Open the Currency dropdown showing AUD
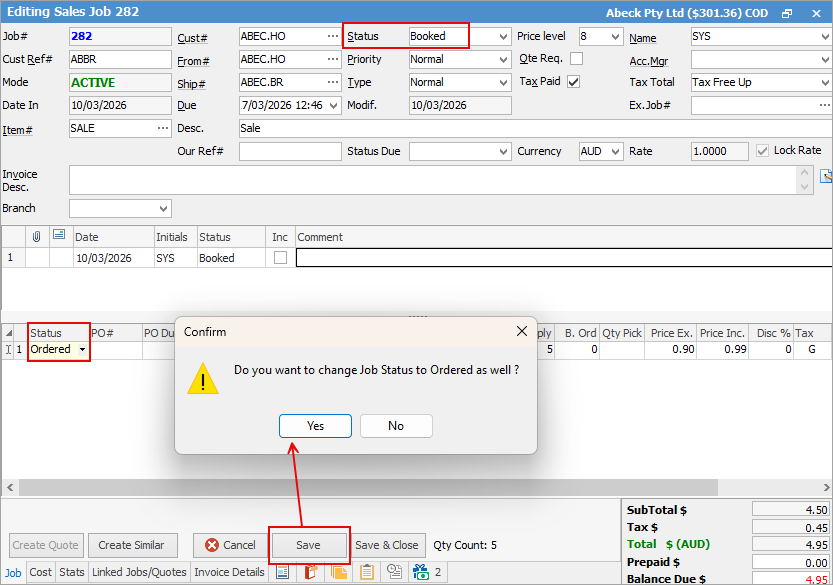 615,151
